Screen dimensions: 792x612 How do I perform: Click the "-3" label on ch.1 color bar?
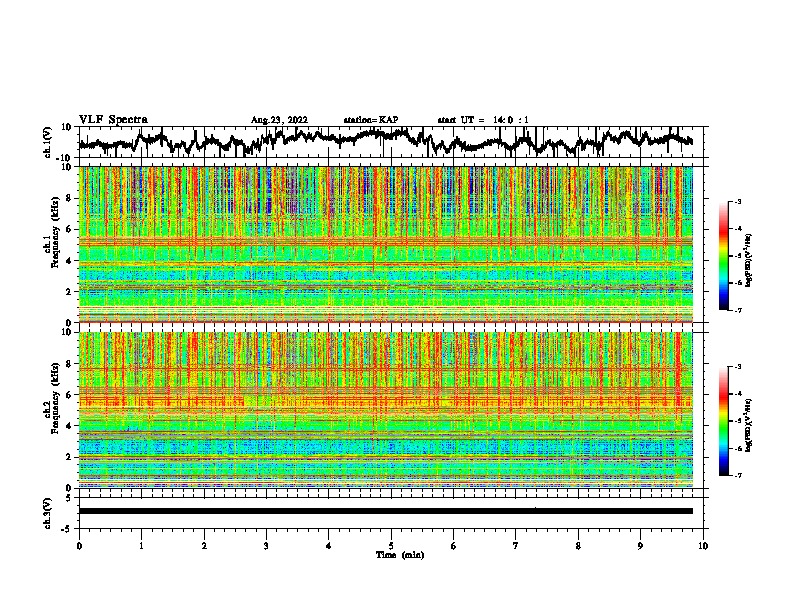[738, 202]
